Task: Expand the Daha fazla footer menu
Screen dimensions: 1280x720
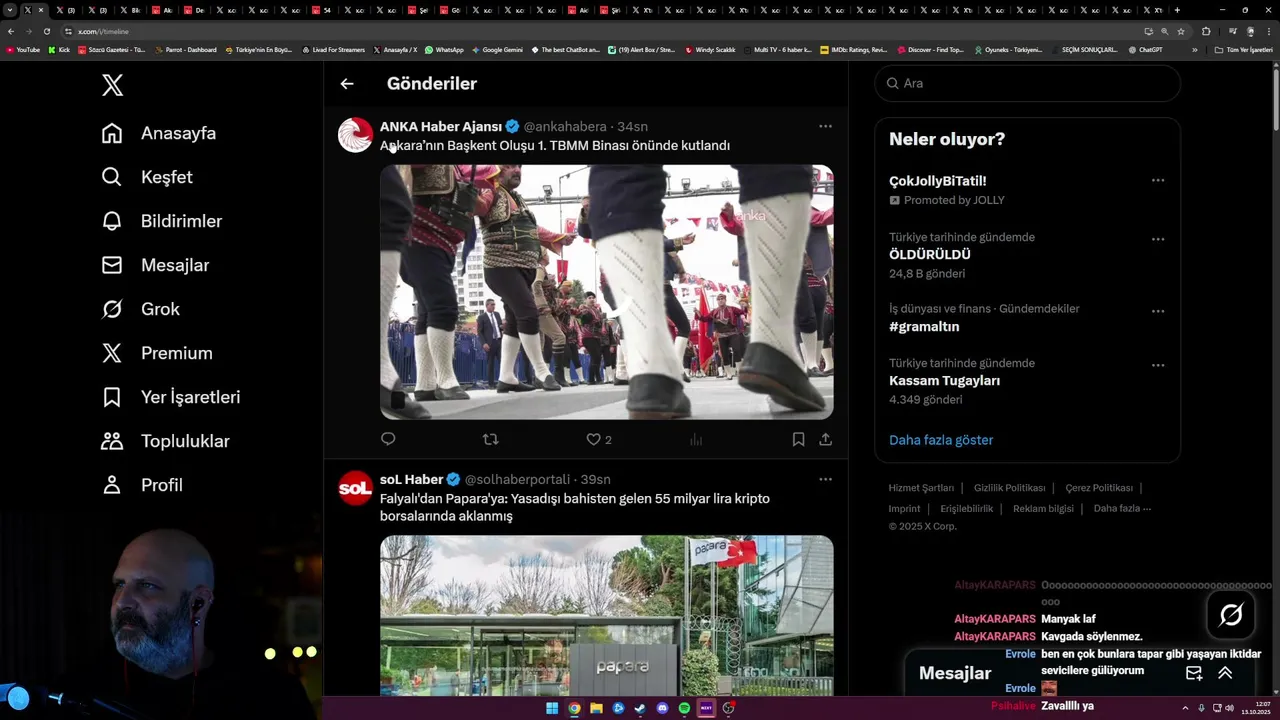Action: click(1122, 509)
